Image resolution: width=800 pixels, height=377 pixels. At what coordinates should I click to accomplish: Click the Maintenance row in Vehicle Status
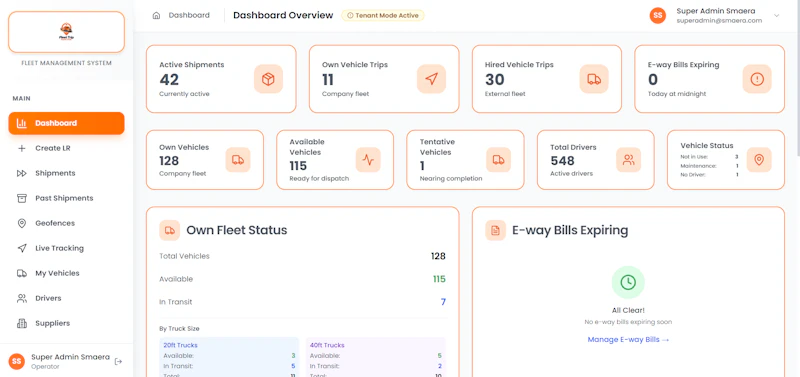pyautogui.click(x=709, y=166)
